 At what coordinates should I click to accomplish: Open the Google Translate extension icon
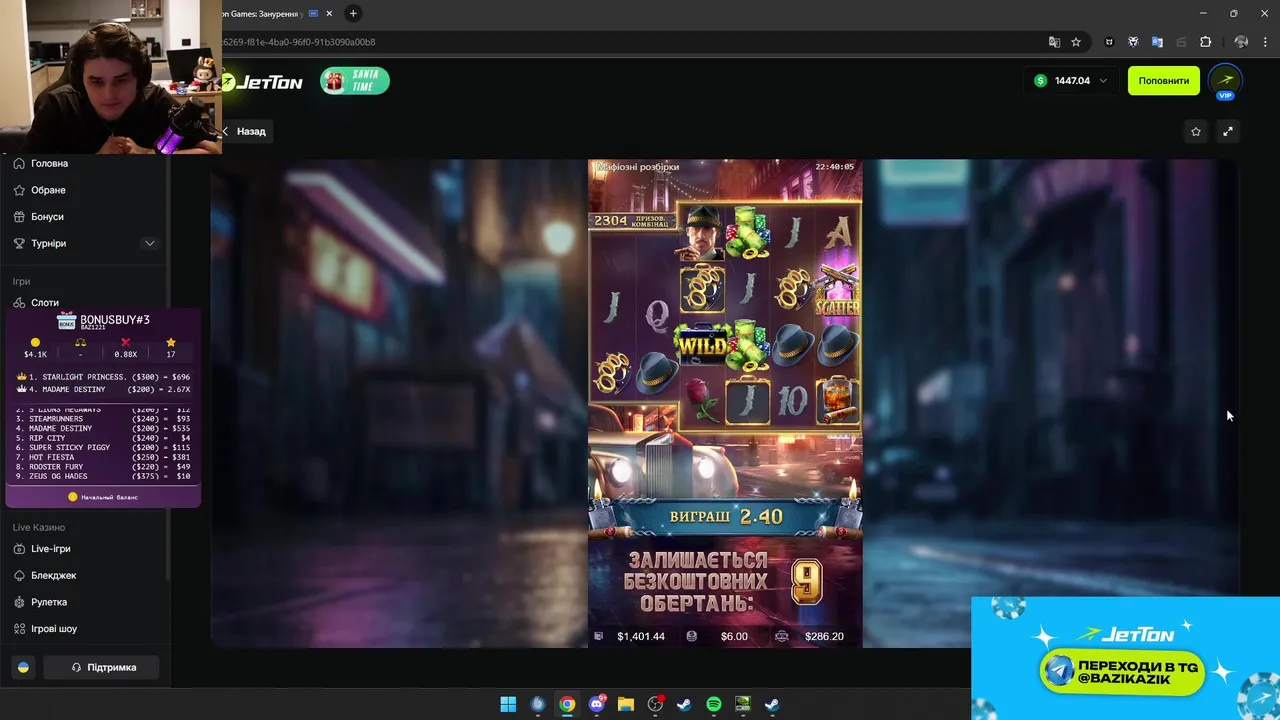1157,42
